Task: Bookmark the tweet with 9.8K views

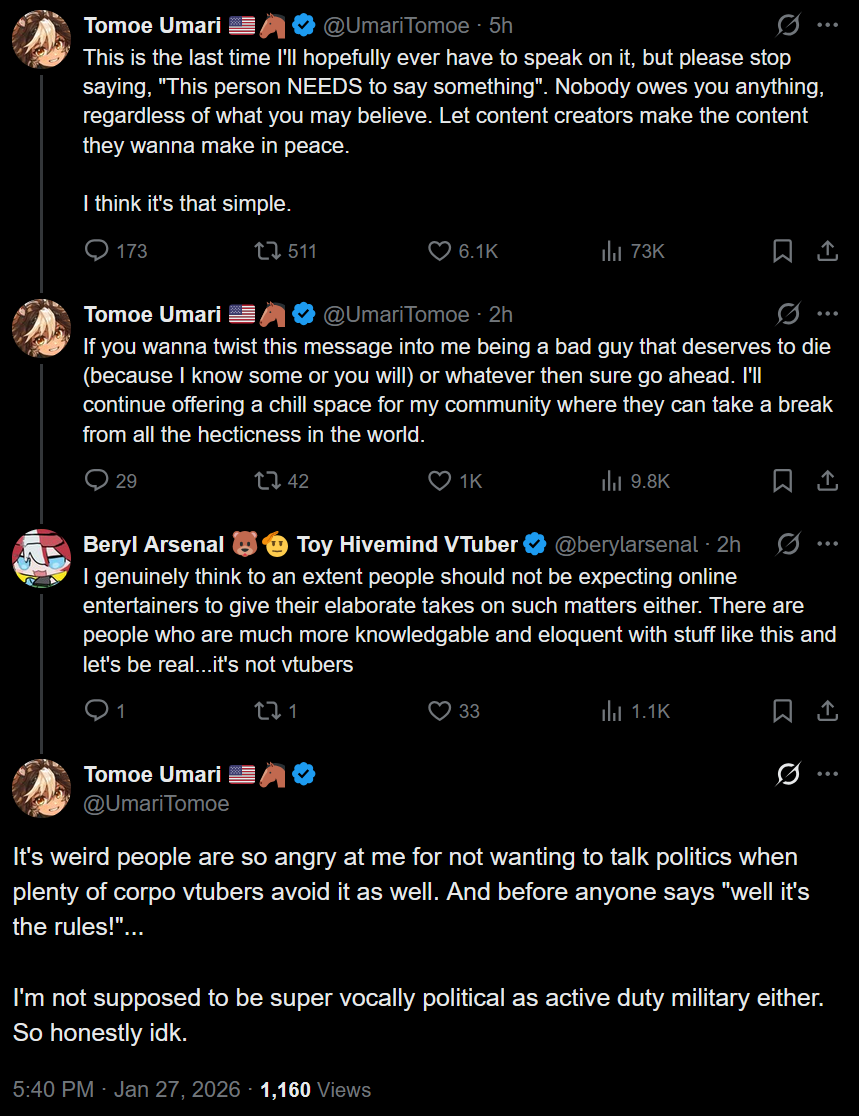Action: (783, 481)
